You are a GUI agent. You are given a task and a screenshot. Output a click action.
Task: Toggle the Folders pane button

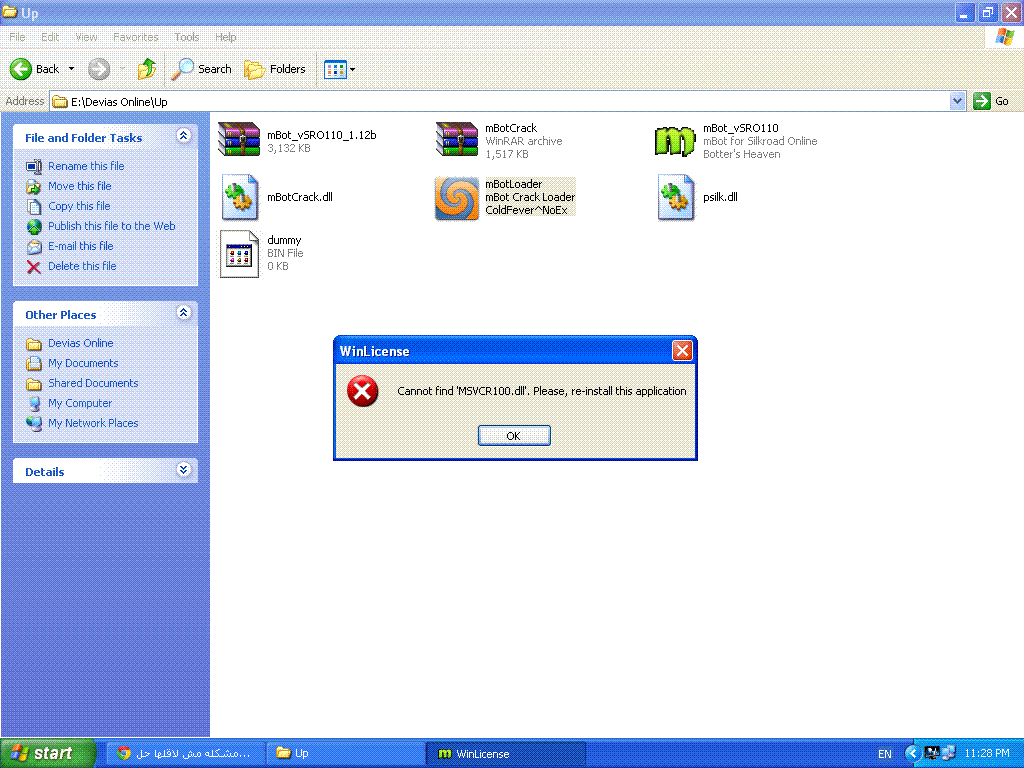tap(274, 69)
